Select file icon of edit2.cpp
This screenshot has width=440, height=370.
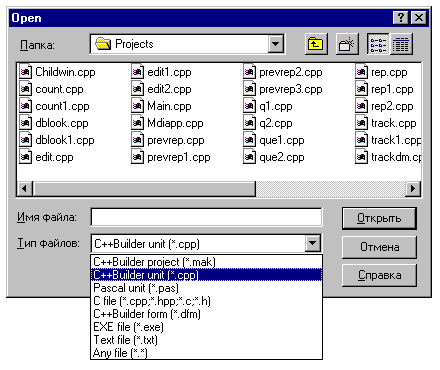[138, 89]
